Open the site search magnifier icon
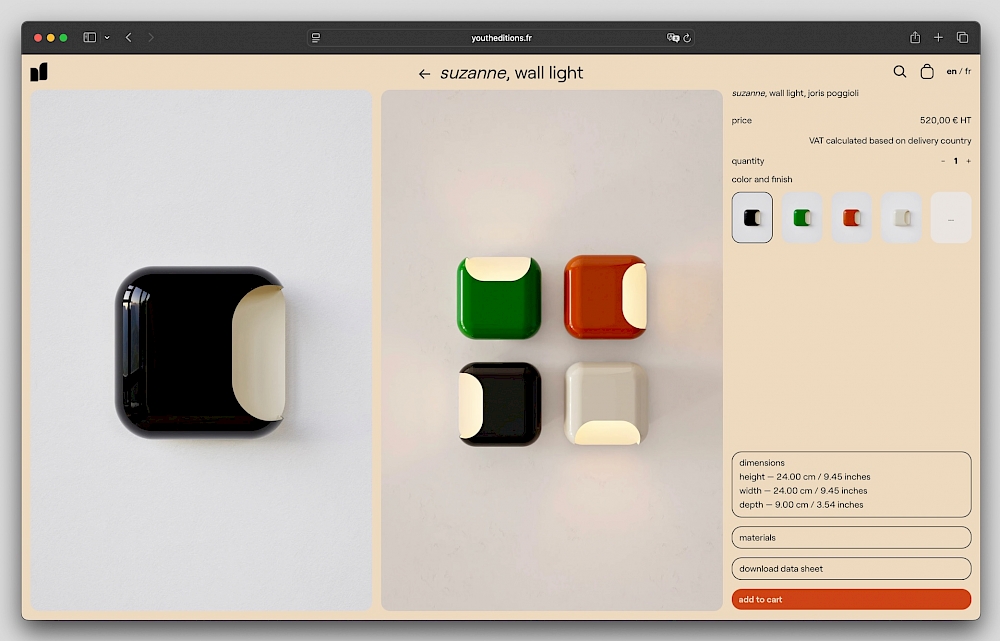This screenshot has height=641, width=1000. (x=900, y=72)
